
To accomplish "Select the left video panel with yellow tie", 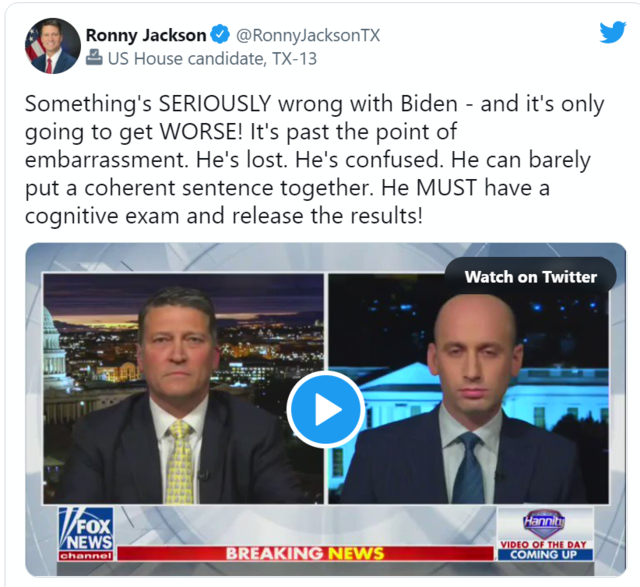I will tap(183, 389).
